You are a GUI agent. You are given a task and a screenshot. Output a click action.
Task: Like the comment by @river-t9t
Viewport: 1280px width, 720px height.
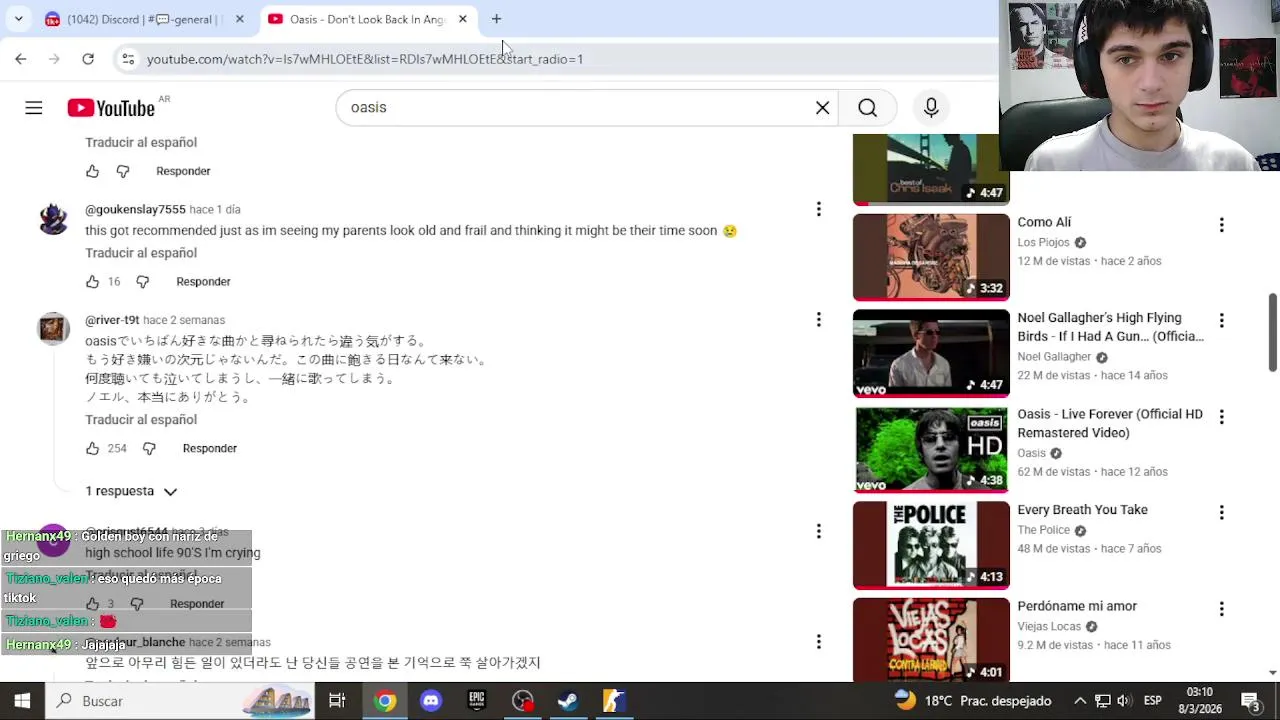coord(92,449)
